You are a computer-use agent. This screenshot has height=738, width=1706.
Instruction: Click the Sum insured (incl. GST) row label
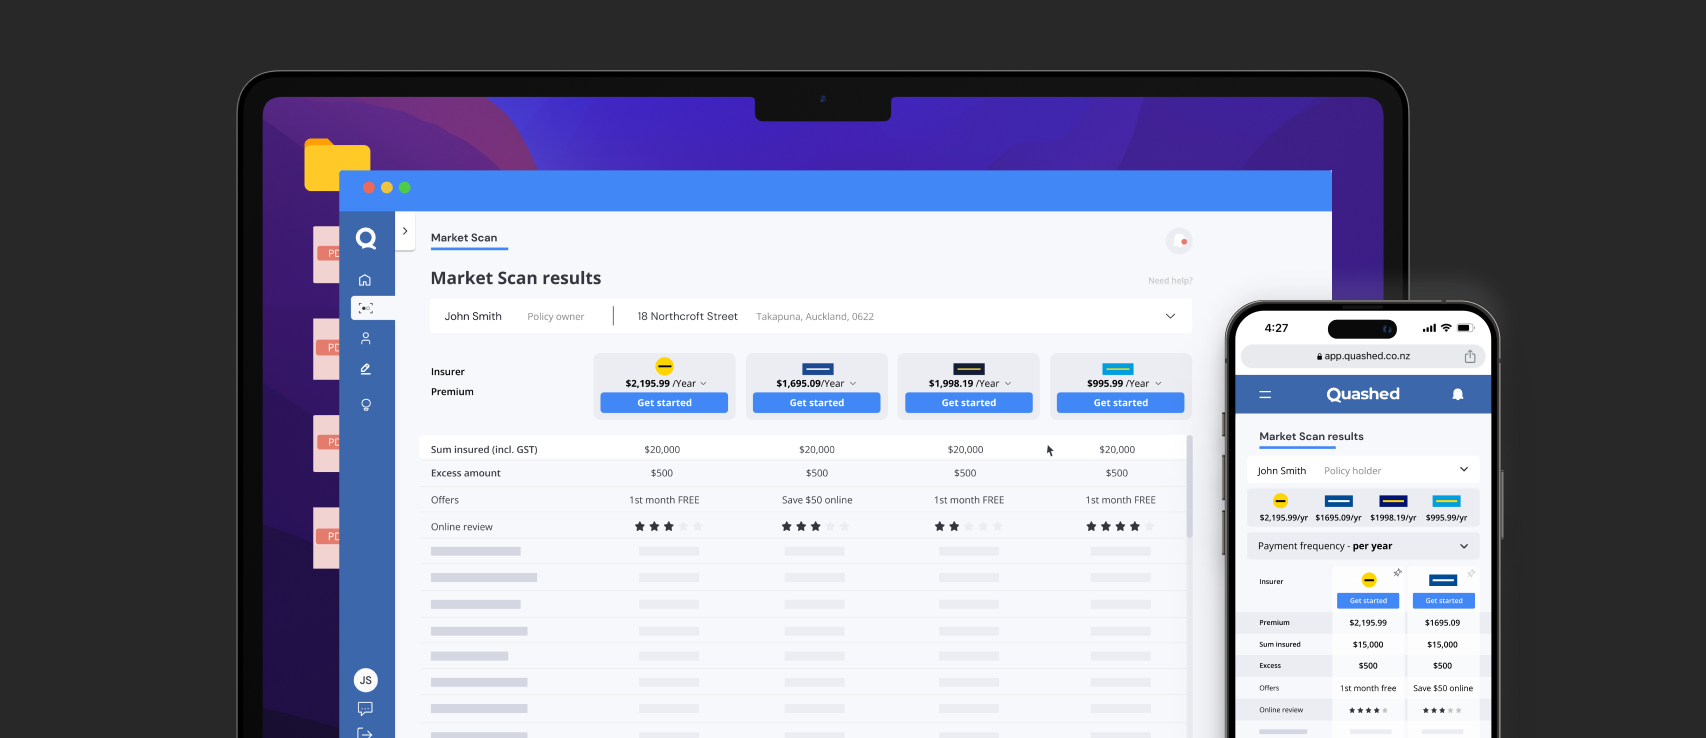(484, 450)
